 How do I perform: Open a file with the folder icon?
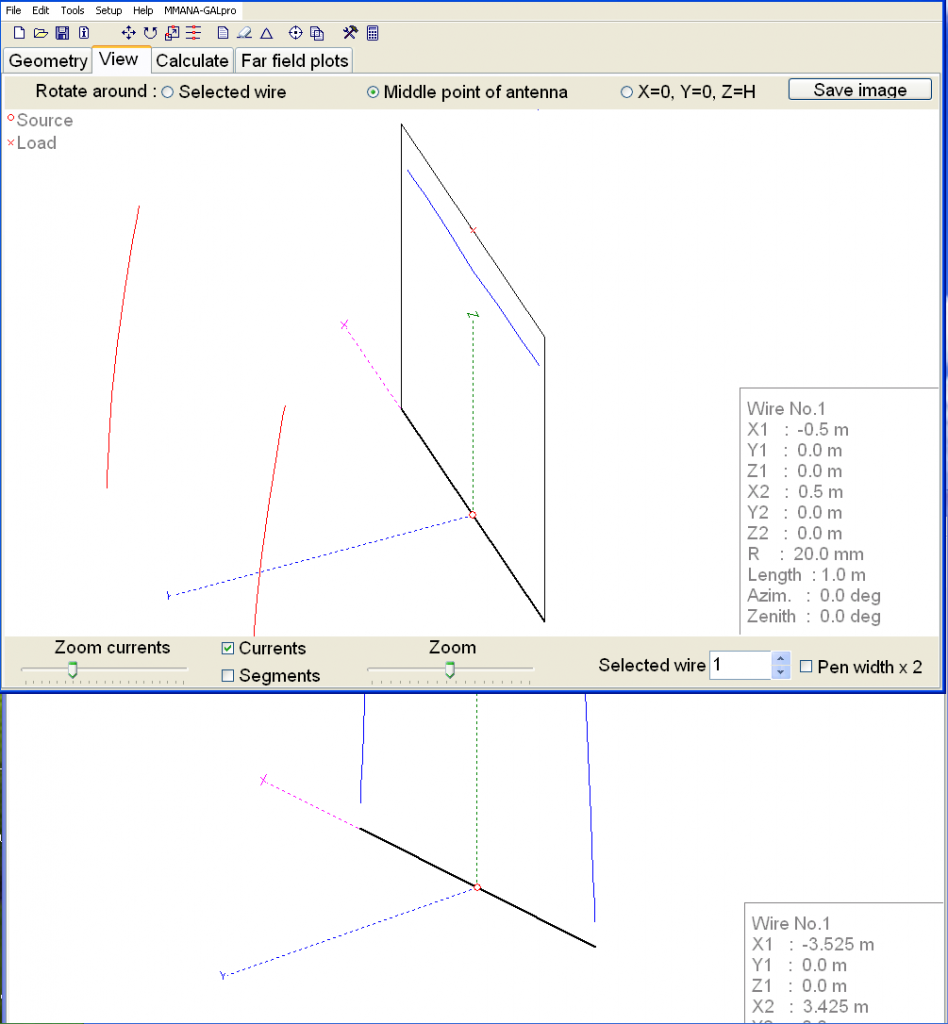pos(41,33)
